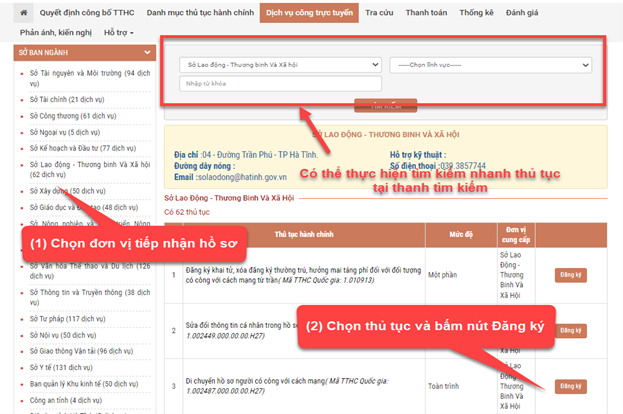
Task: Click the Nhập từ khóa search field
Action: coord(280,83)
